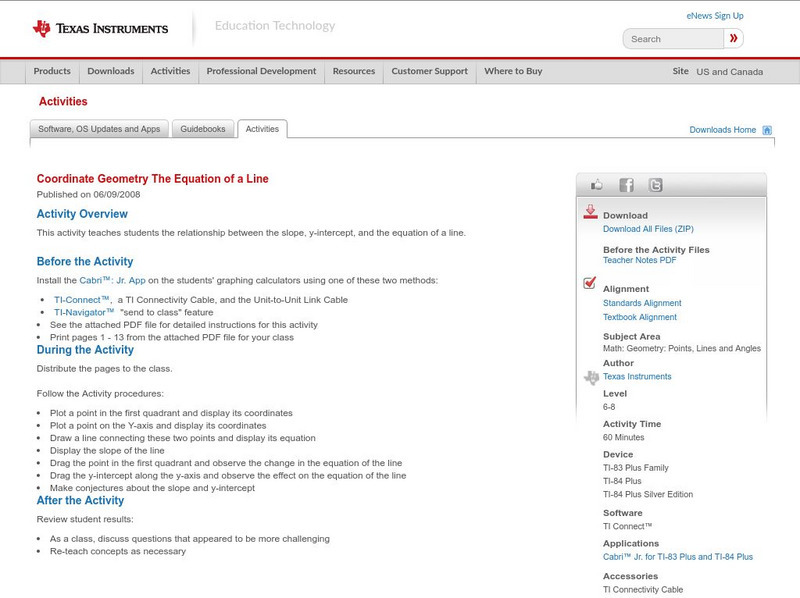
Task: Change the site region US and Canada
Action: click(730, 72)
